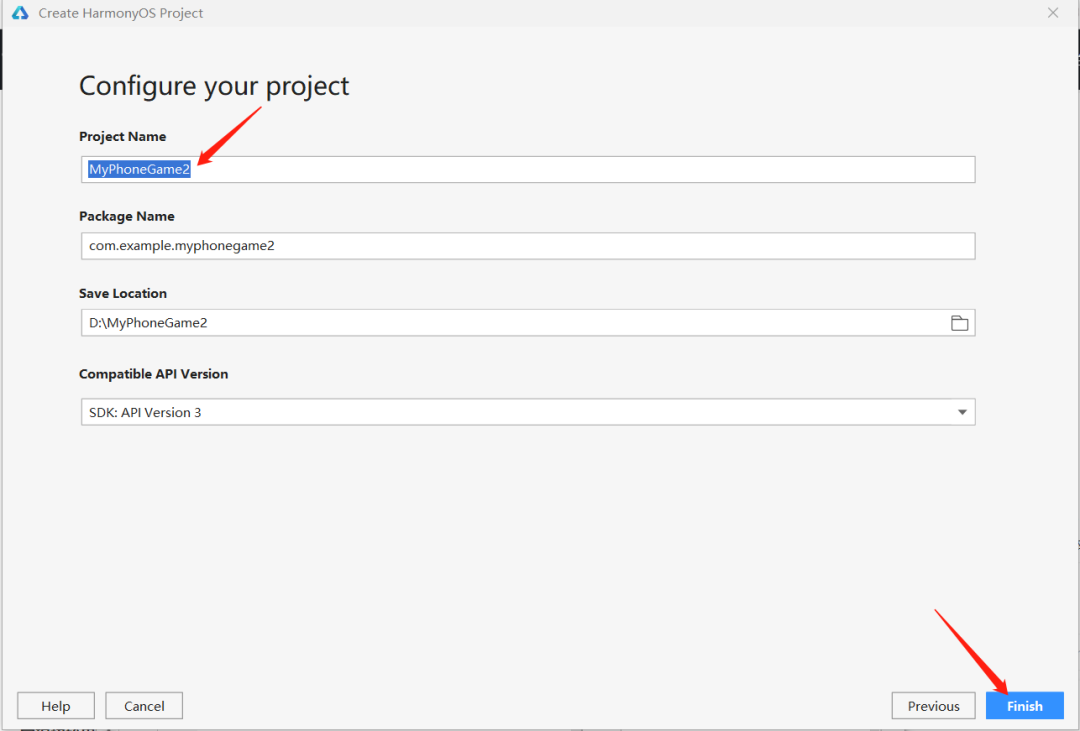This screenshot has height=731, width=1080.
Task: Click the Package Name label
Action: [126, 216]
